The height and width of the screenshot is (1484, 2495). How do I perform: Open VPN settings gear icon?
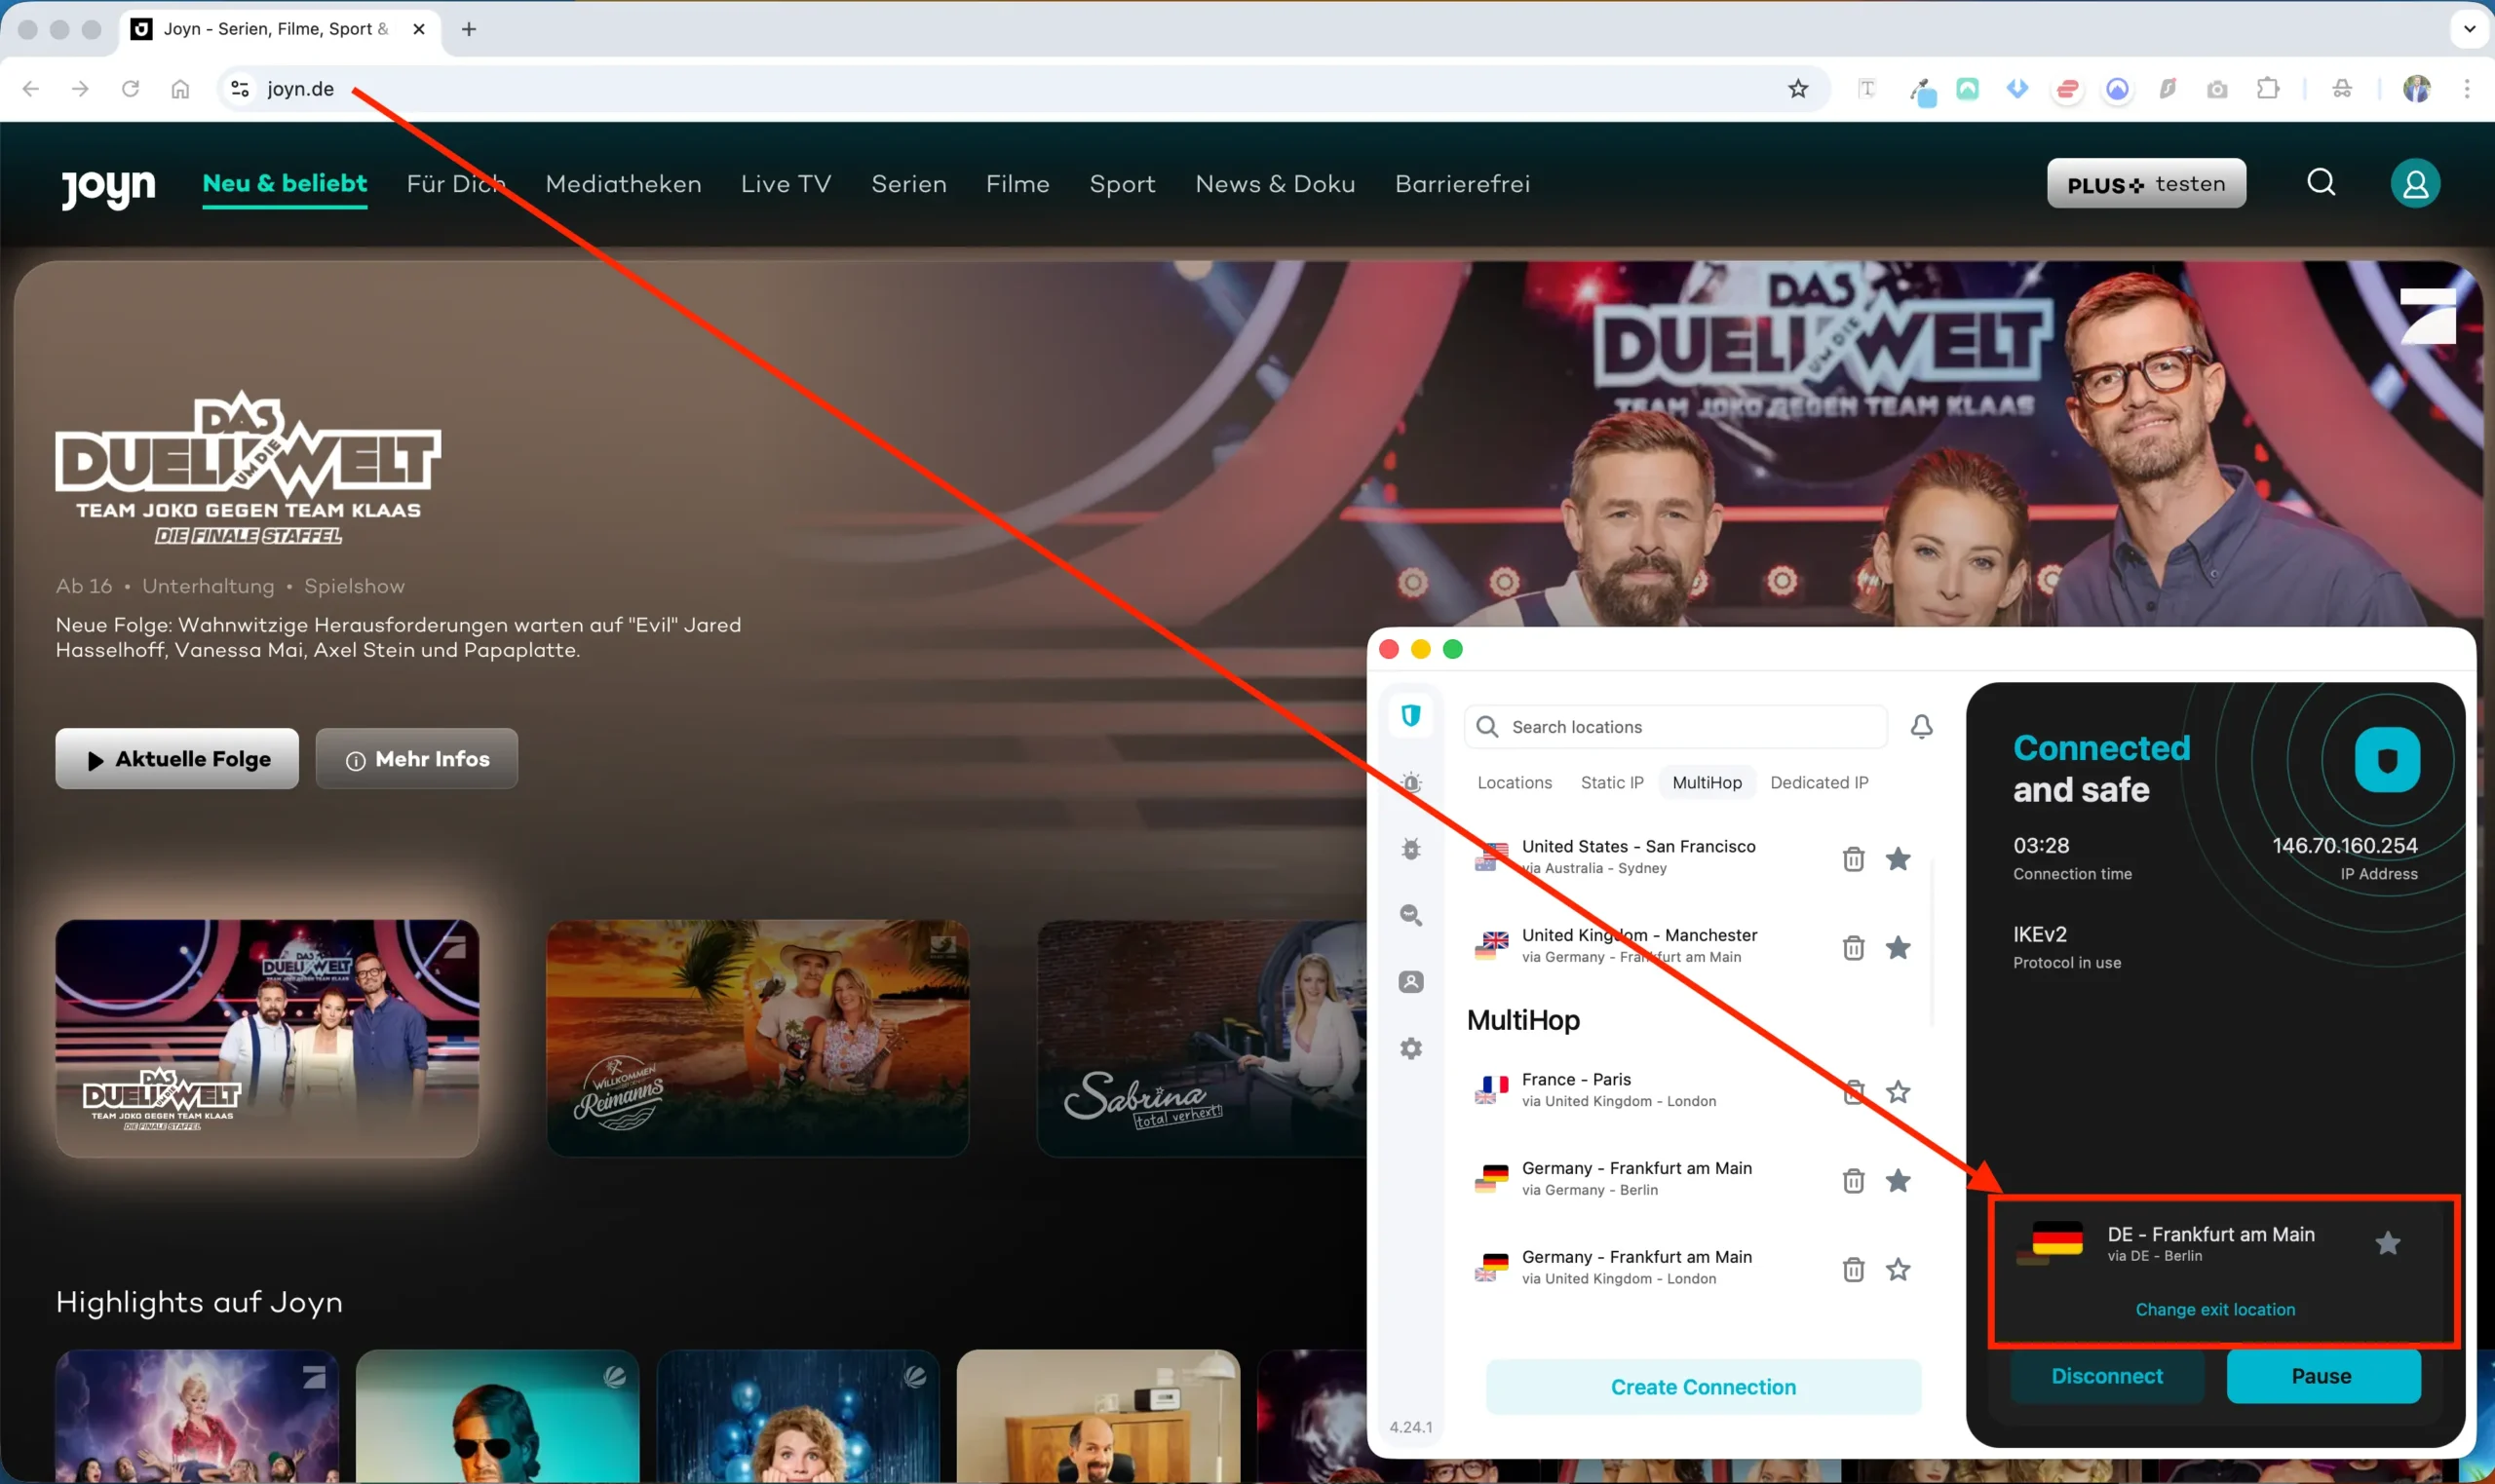[x=1411, y=1049]
